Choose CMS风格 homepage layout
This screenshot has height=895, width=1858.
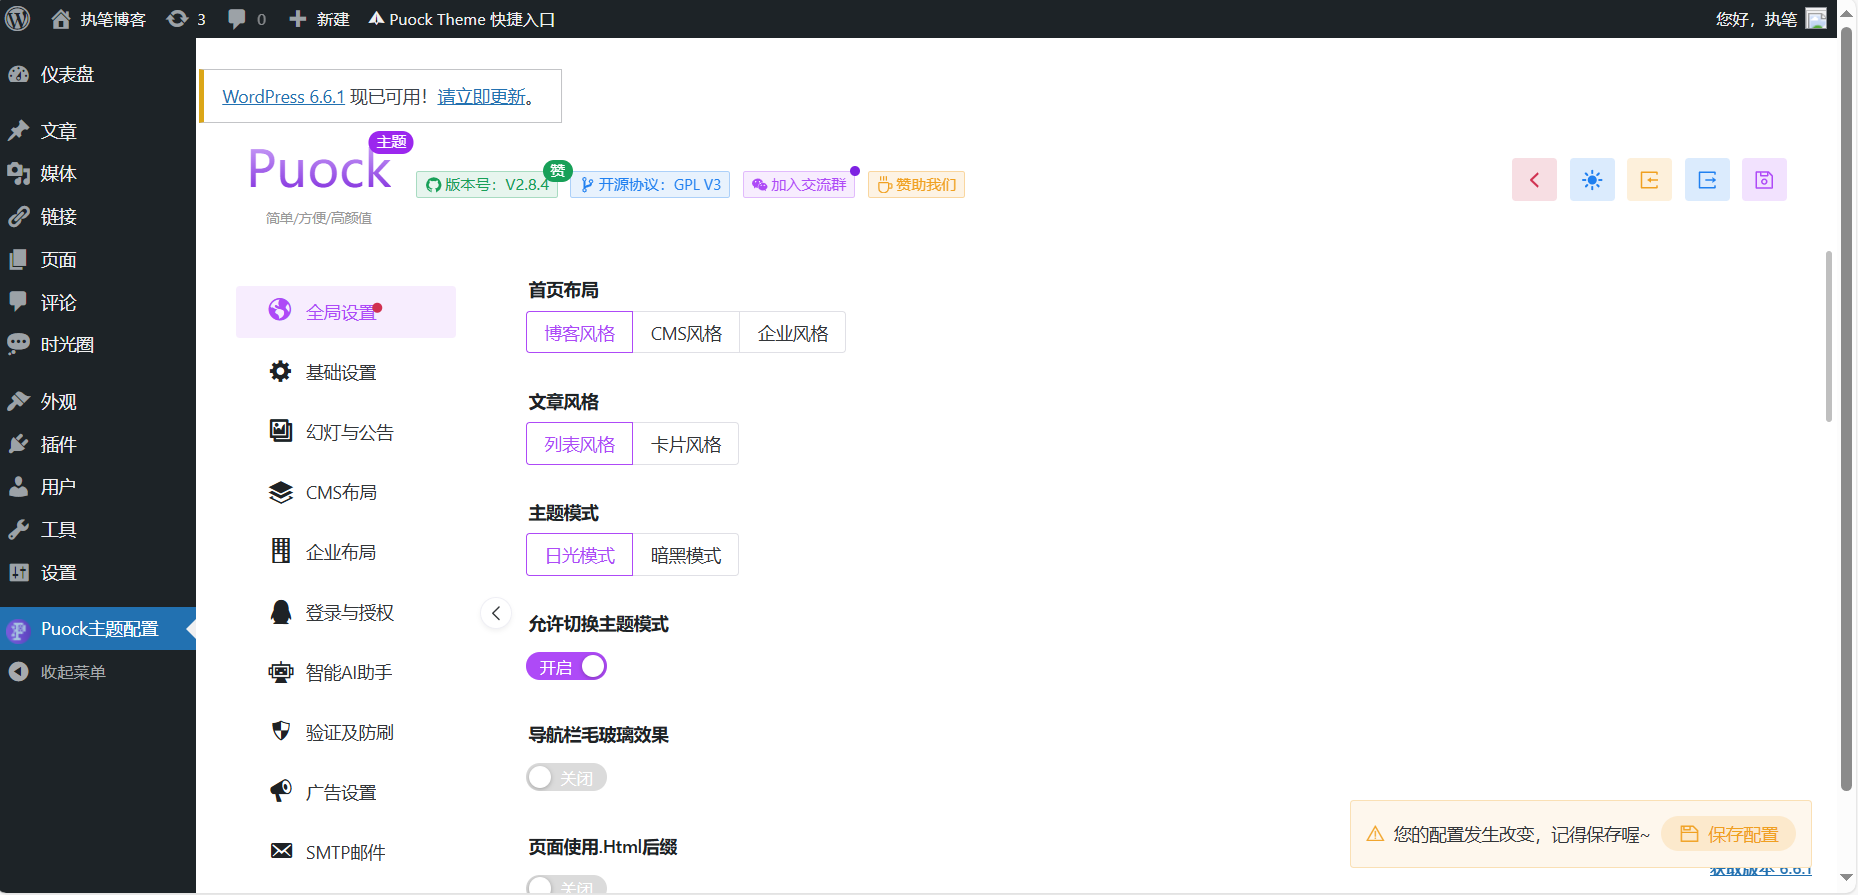tap(686, 333)
